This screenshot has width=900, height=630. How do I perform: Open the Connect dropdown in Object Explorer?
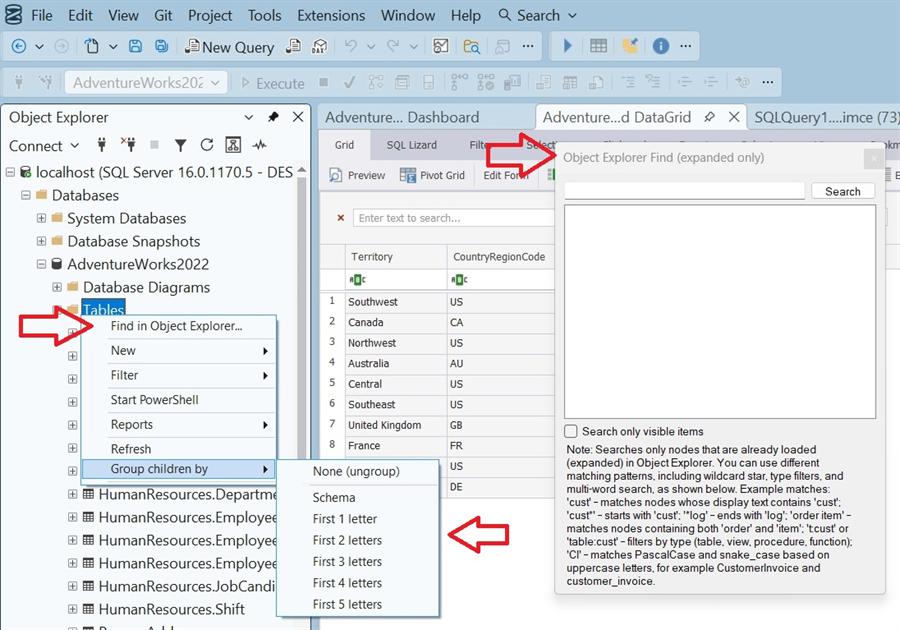click(44, 146)
